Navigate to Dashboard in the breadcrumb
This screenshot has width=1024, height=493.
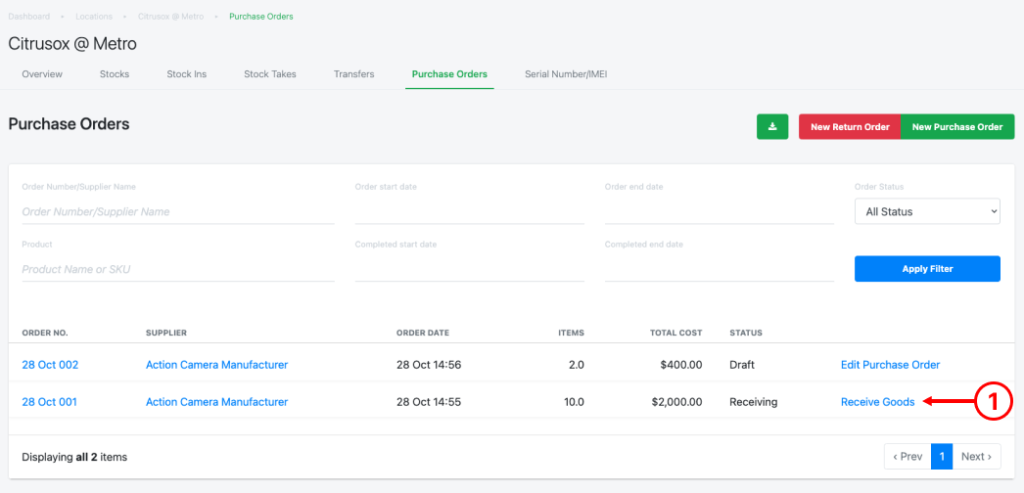point(29,16)
